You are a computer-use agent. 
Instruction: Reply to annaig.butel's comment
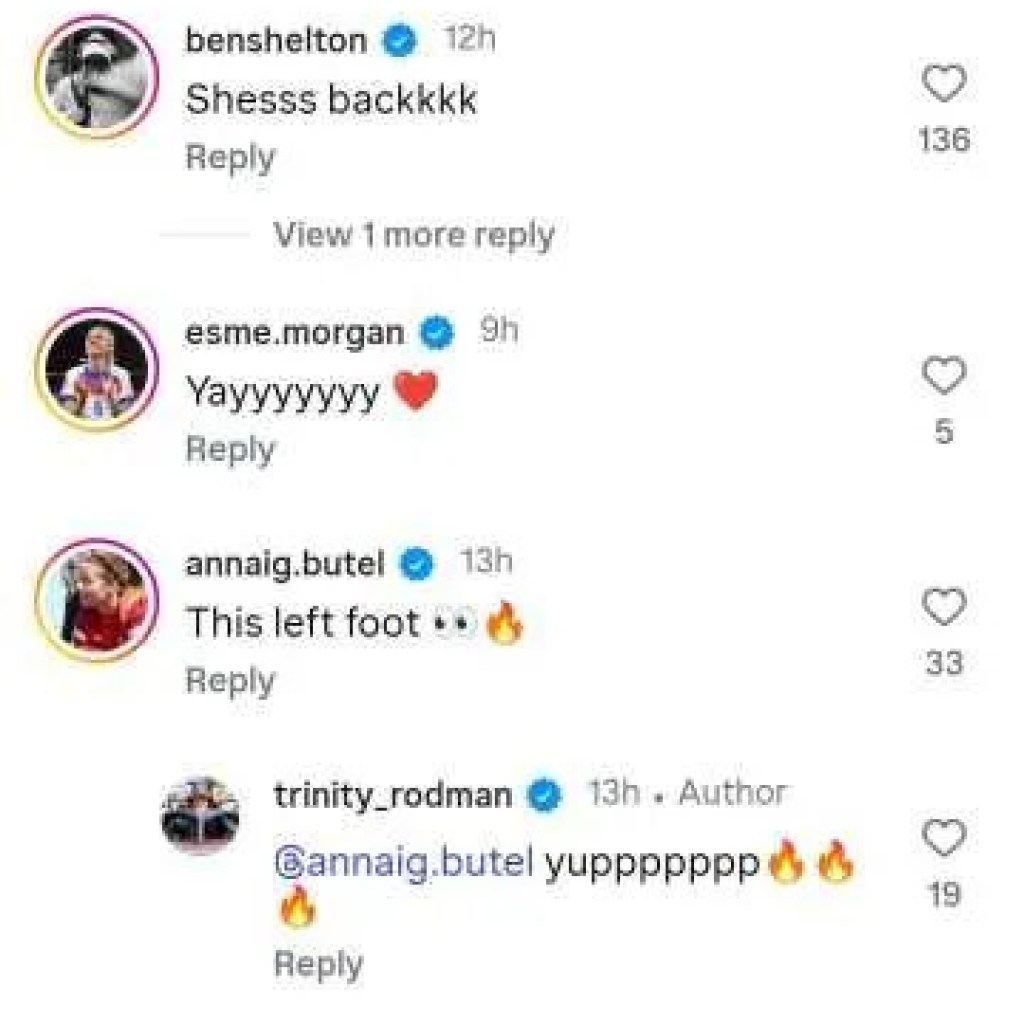click(229, 680)
